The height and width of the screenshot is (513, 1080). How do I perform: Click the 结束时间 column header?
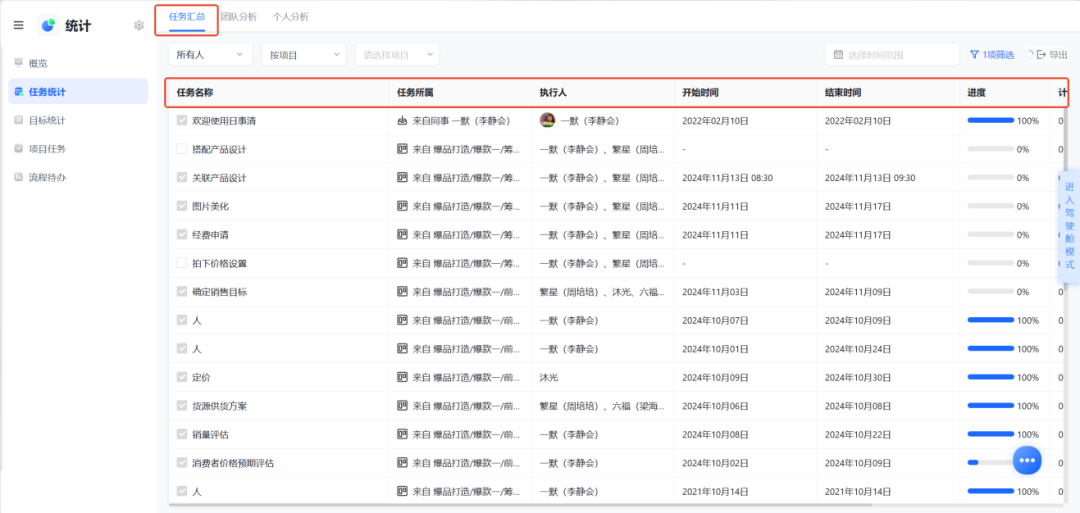click(888, 92)
